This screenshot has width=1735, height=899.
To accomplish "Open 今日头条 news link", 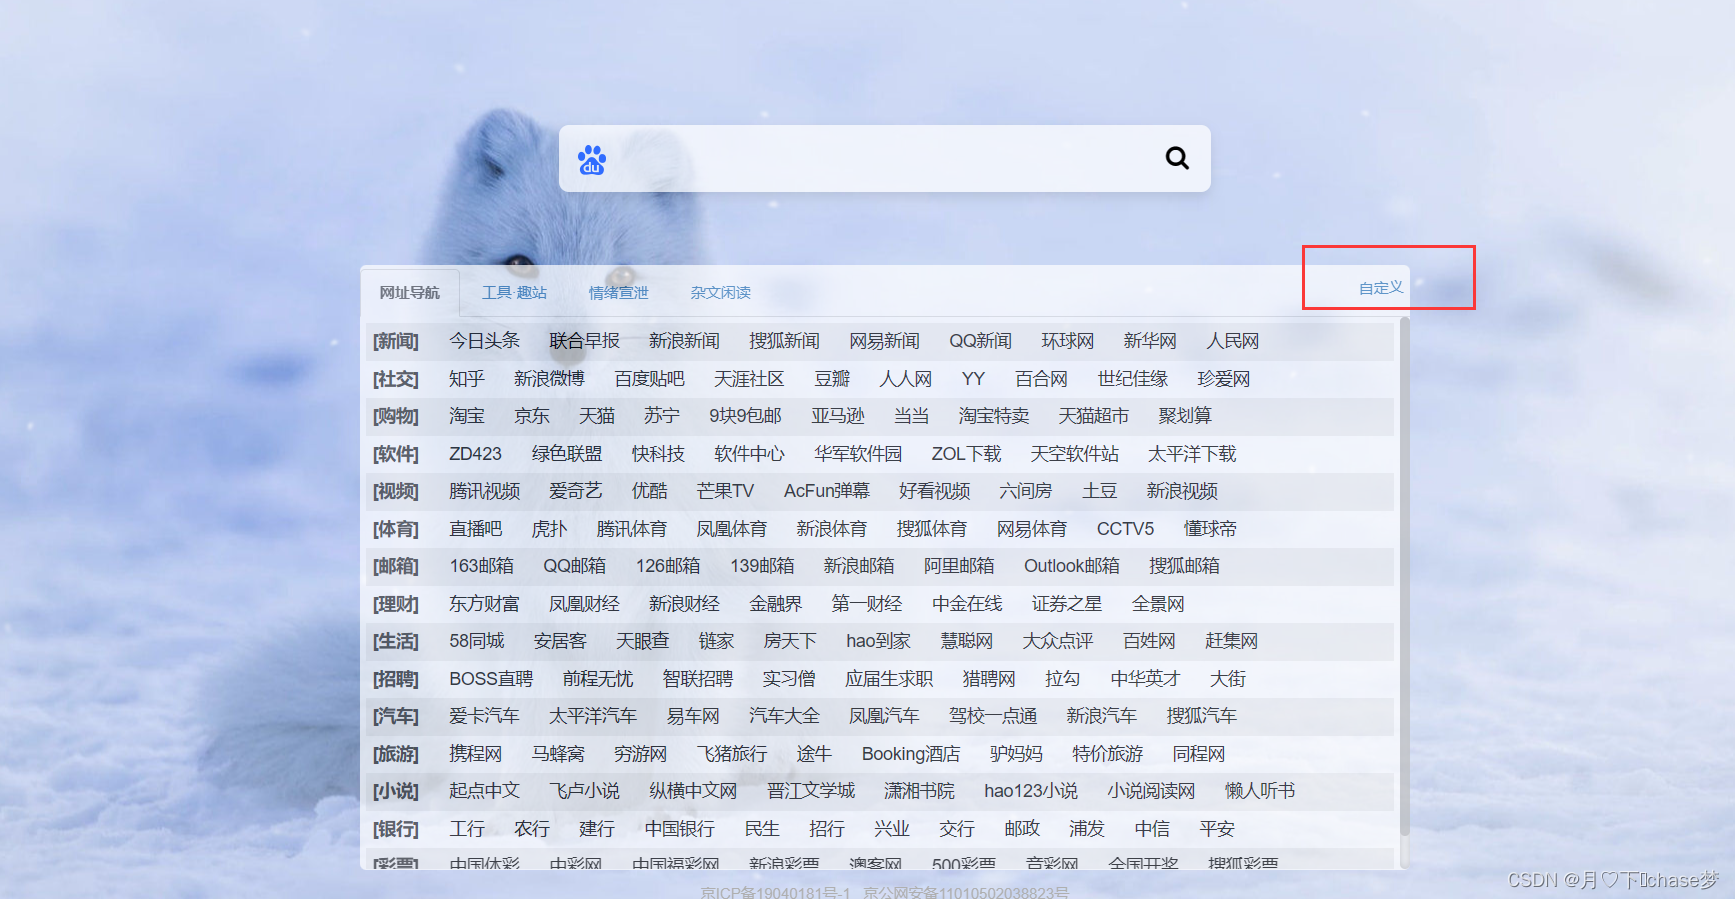I will tap(484, 341).
